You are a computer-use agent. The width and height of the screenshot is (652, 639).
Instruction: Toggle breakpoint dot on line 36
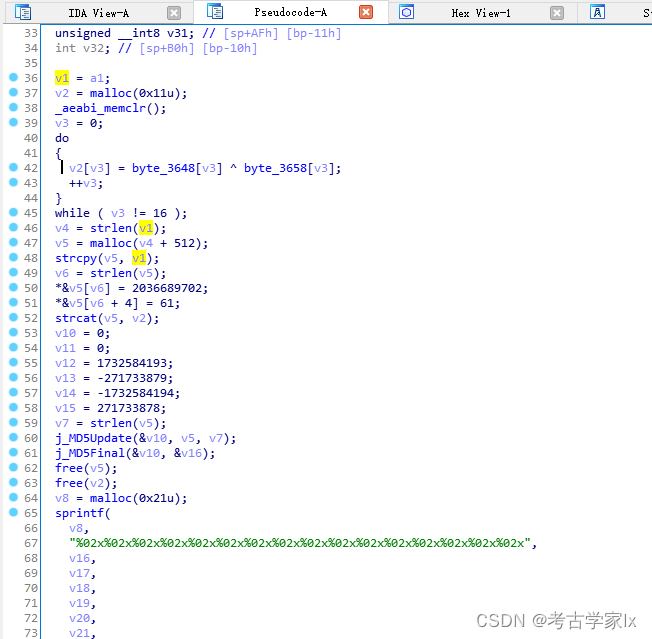pyautogui.click(x=13, y=77)
